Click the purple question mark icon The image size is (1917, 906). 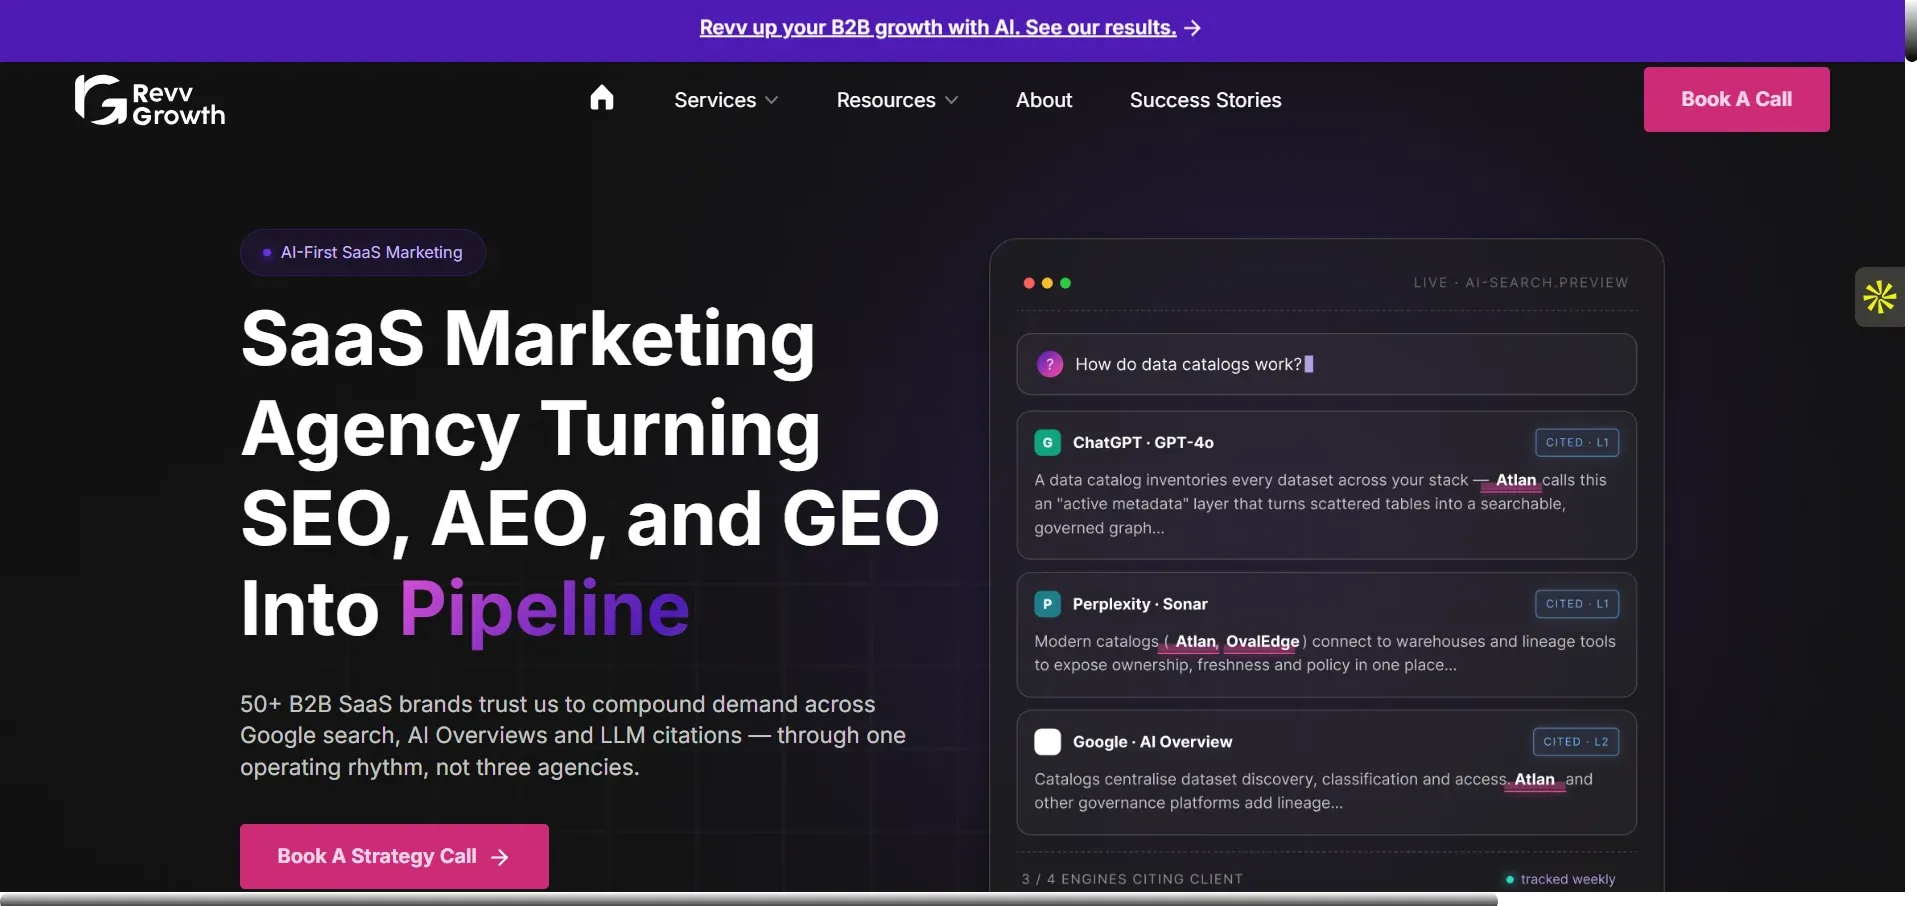click(1050, 364)
